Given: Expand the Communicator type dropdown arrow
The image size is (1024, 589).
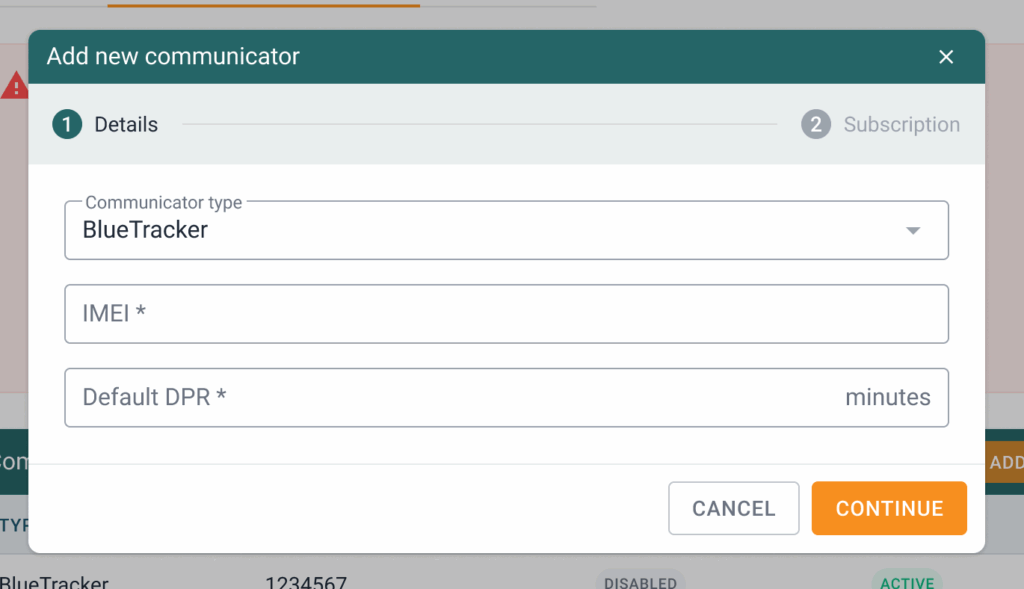Looking at the screenshot, I should coord(912,231).
